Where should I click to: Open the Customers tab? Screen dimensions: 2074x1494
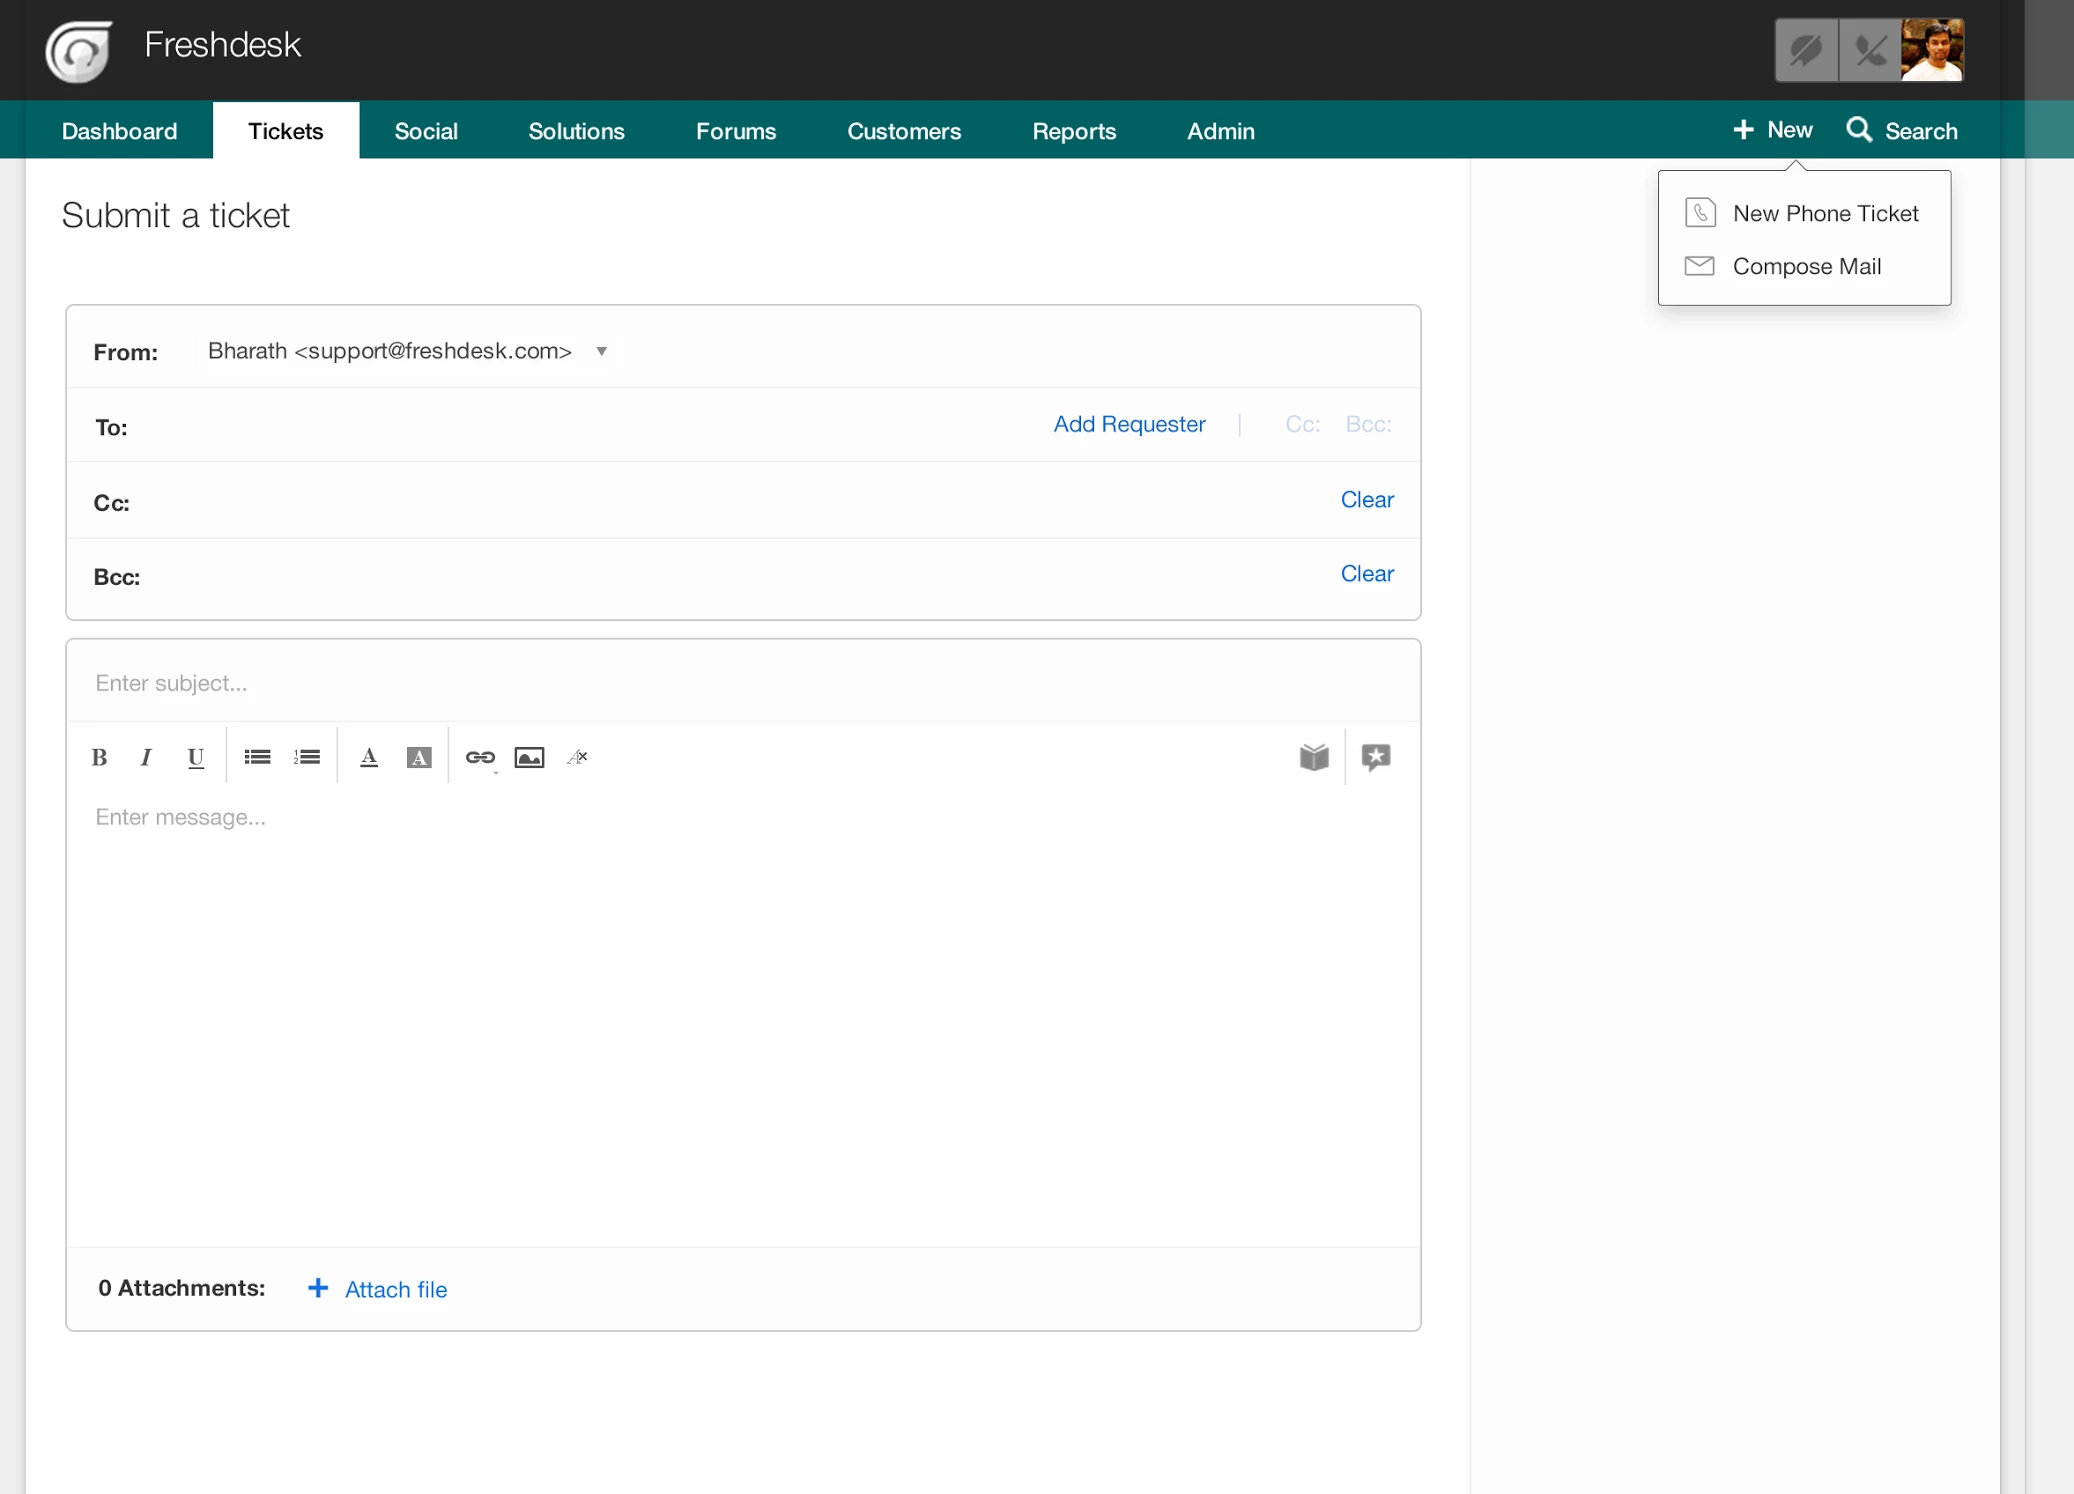[x=904, y=131]
